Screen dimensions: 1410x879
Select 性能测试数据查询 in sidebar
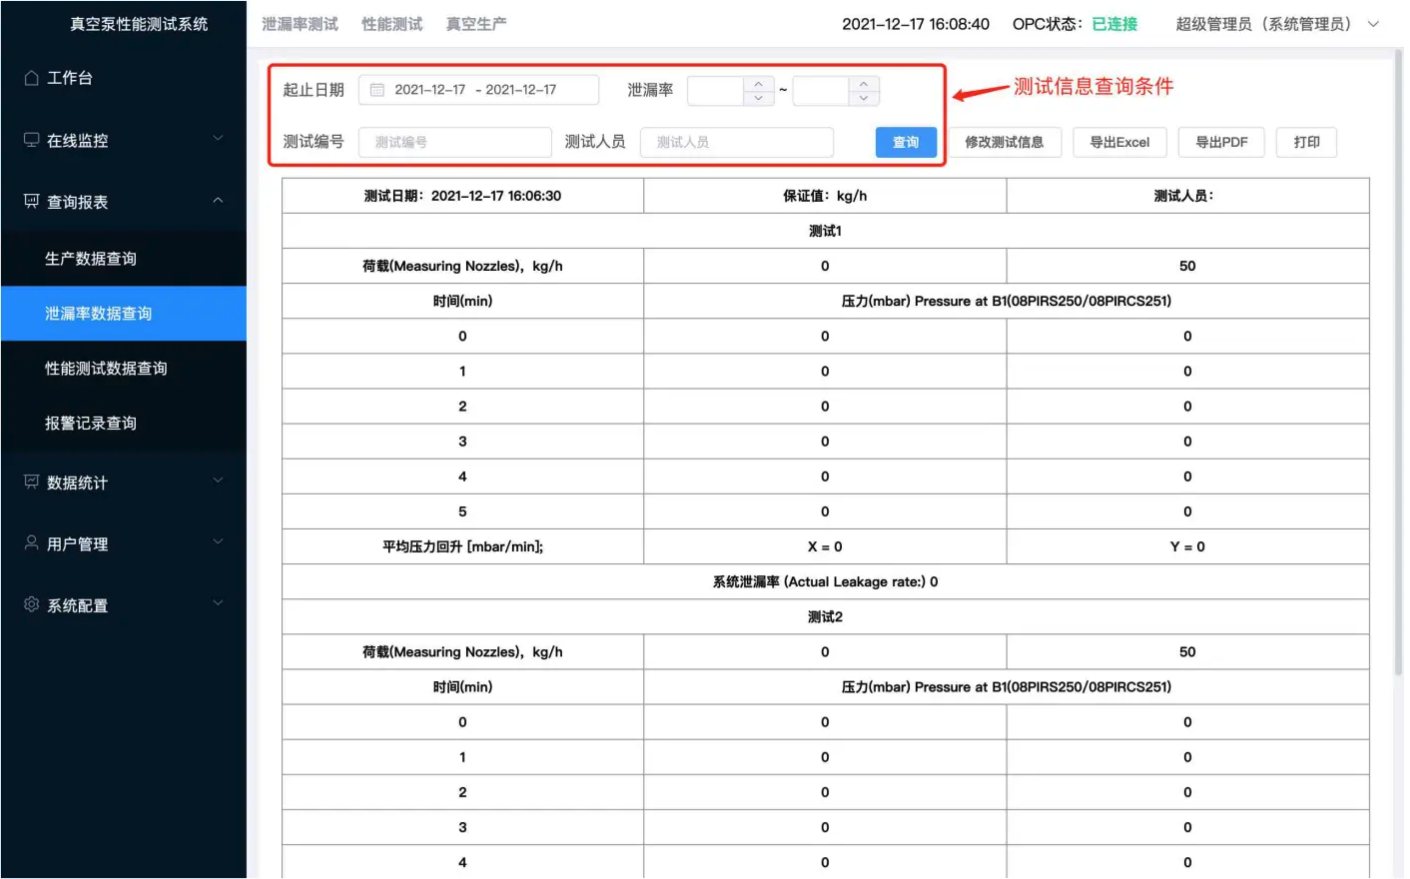tap(123, 369)
